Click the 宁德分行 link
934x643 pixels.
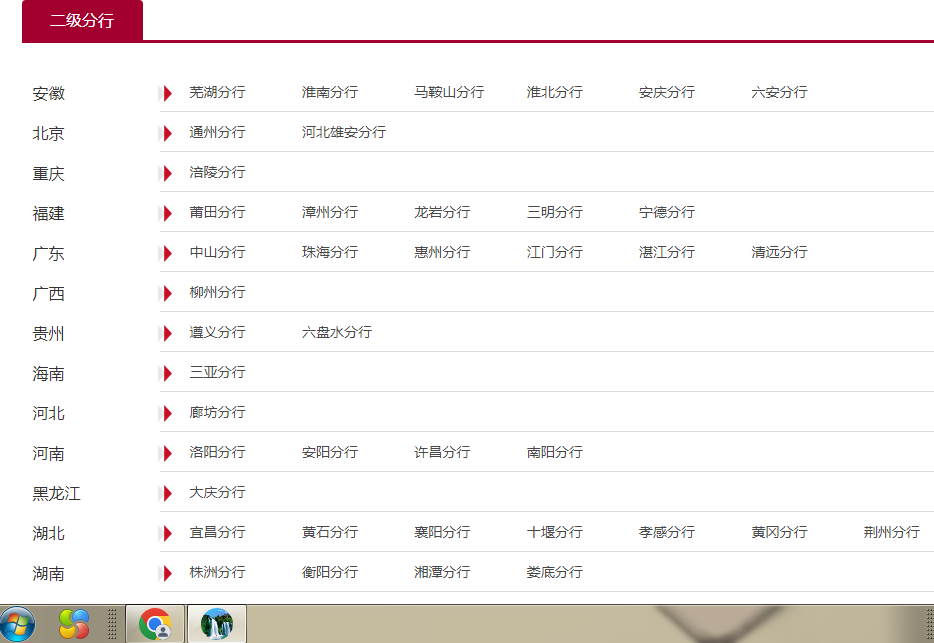click(667, 212)
